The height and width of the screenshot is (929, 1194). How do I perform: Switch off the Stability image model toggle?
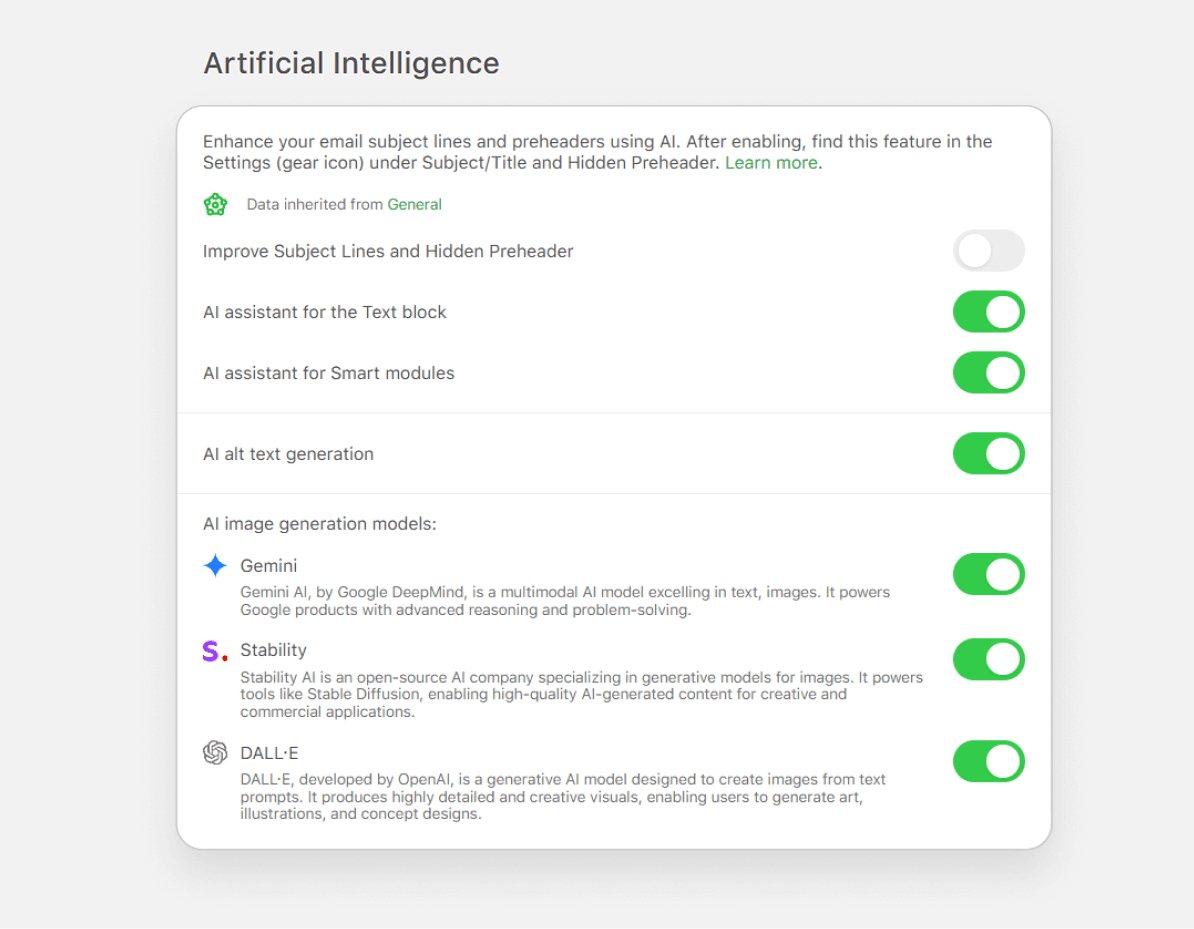pos(988,660)
